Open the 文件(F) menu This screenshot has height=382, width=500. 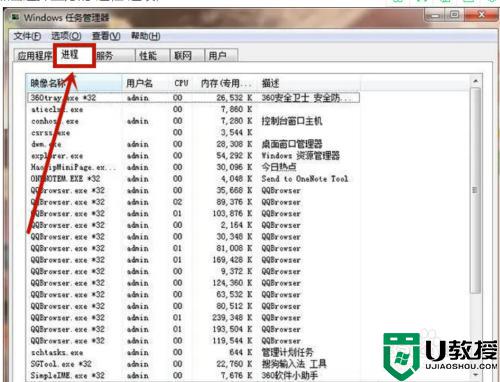click(27, 36)
